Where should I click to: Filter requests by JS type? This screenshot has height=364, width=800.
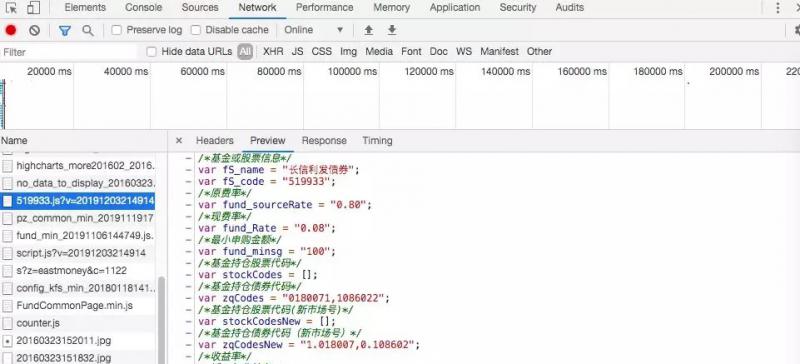297,52
